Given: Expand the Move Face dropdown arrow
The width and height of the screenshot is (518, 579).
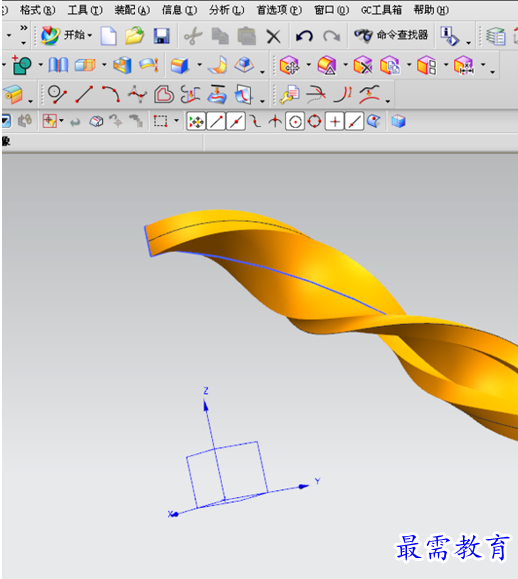Looking at the screenshot, I should 308,65.
